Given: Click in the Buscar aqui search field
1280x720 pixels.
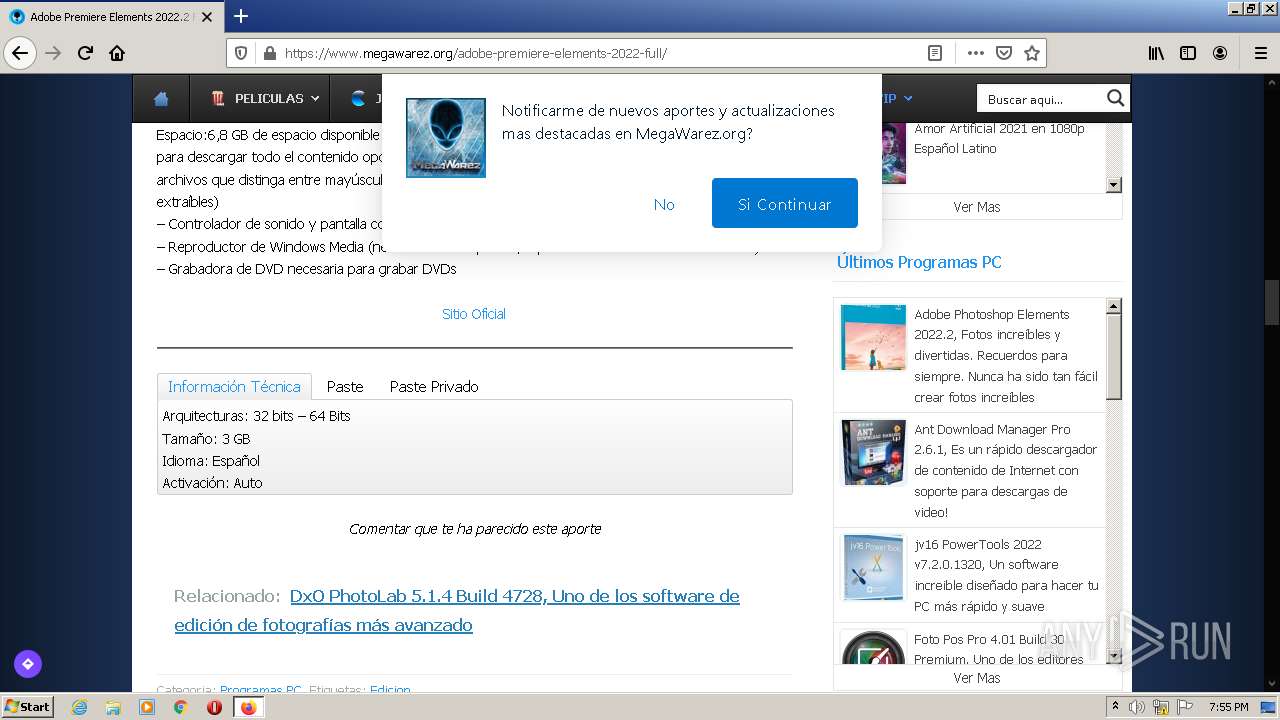Looking at the screenshot, I should (x=1040, y=98).
